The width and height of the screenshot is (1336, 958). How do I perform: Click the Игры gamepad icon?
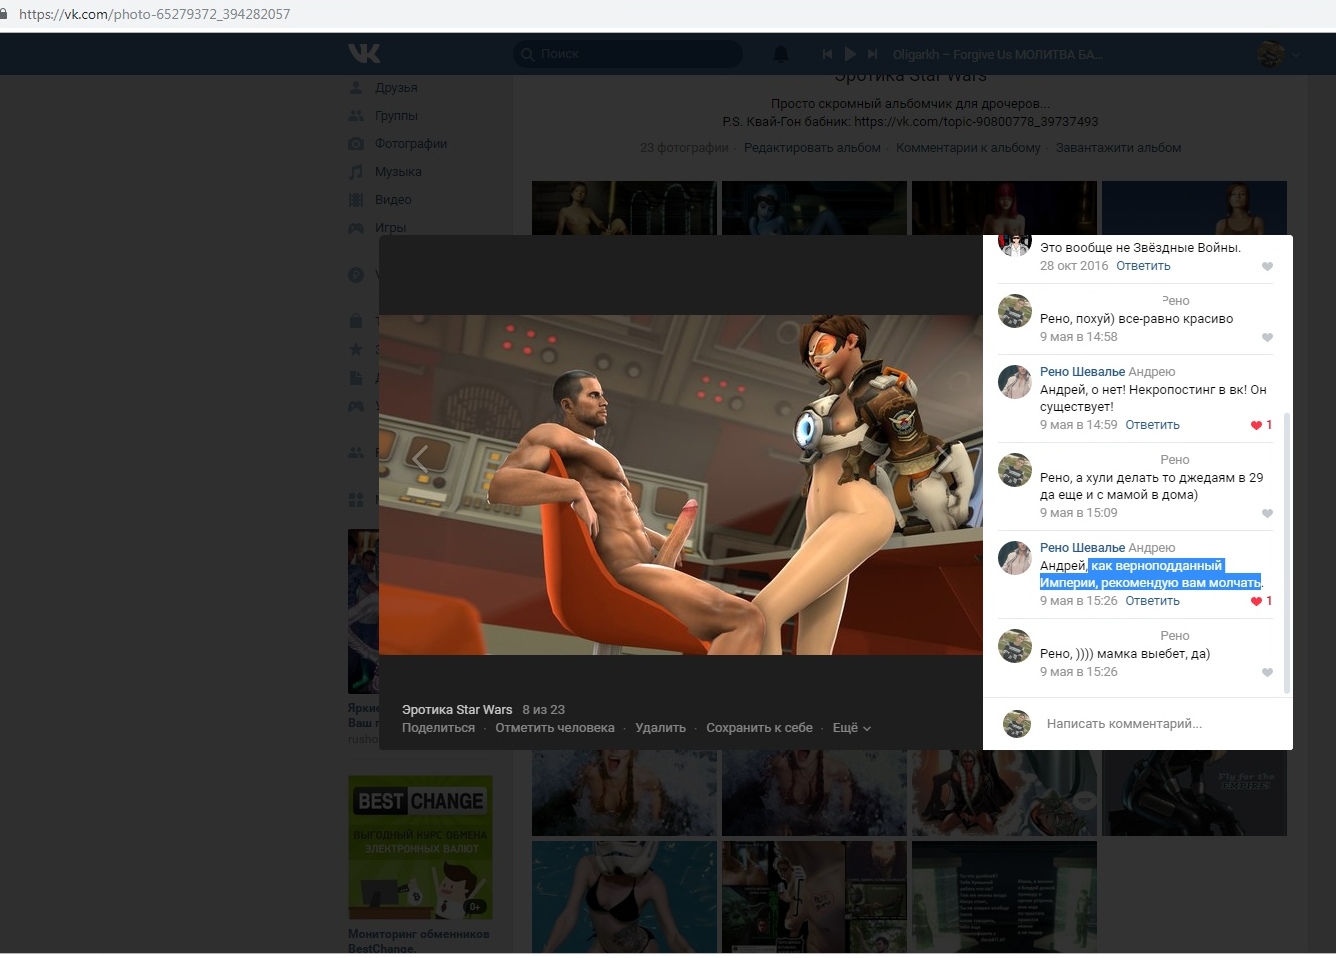coord(356,228)
